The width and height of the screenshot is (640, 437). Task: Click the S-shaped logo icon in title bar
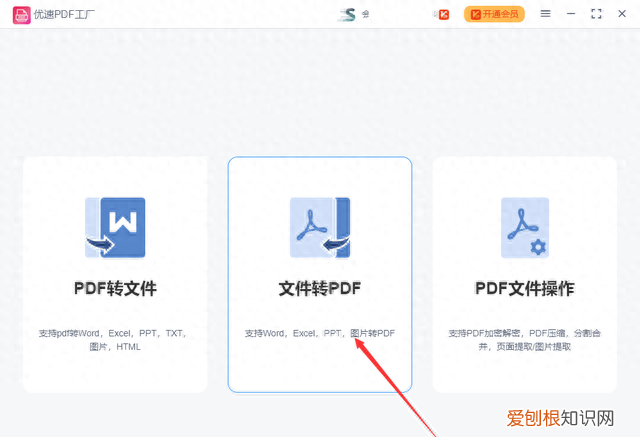click(x=348, y=15)
